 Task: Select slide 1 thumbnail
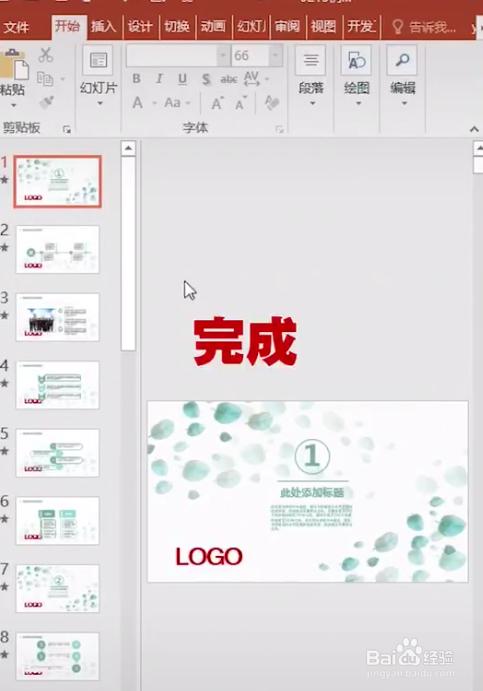[58, 181]
